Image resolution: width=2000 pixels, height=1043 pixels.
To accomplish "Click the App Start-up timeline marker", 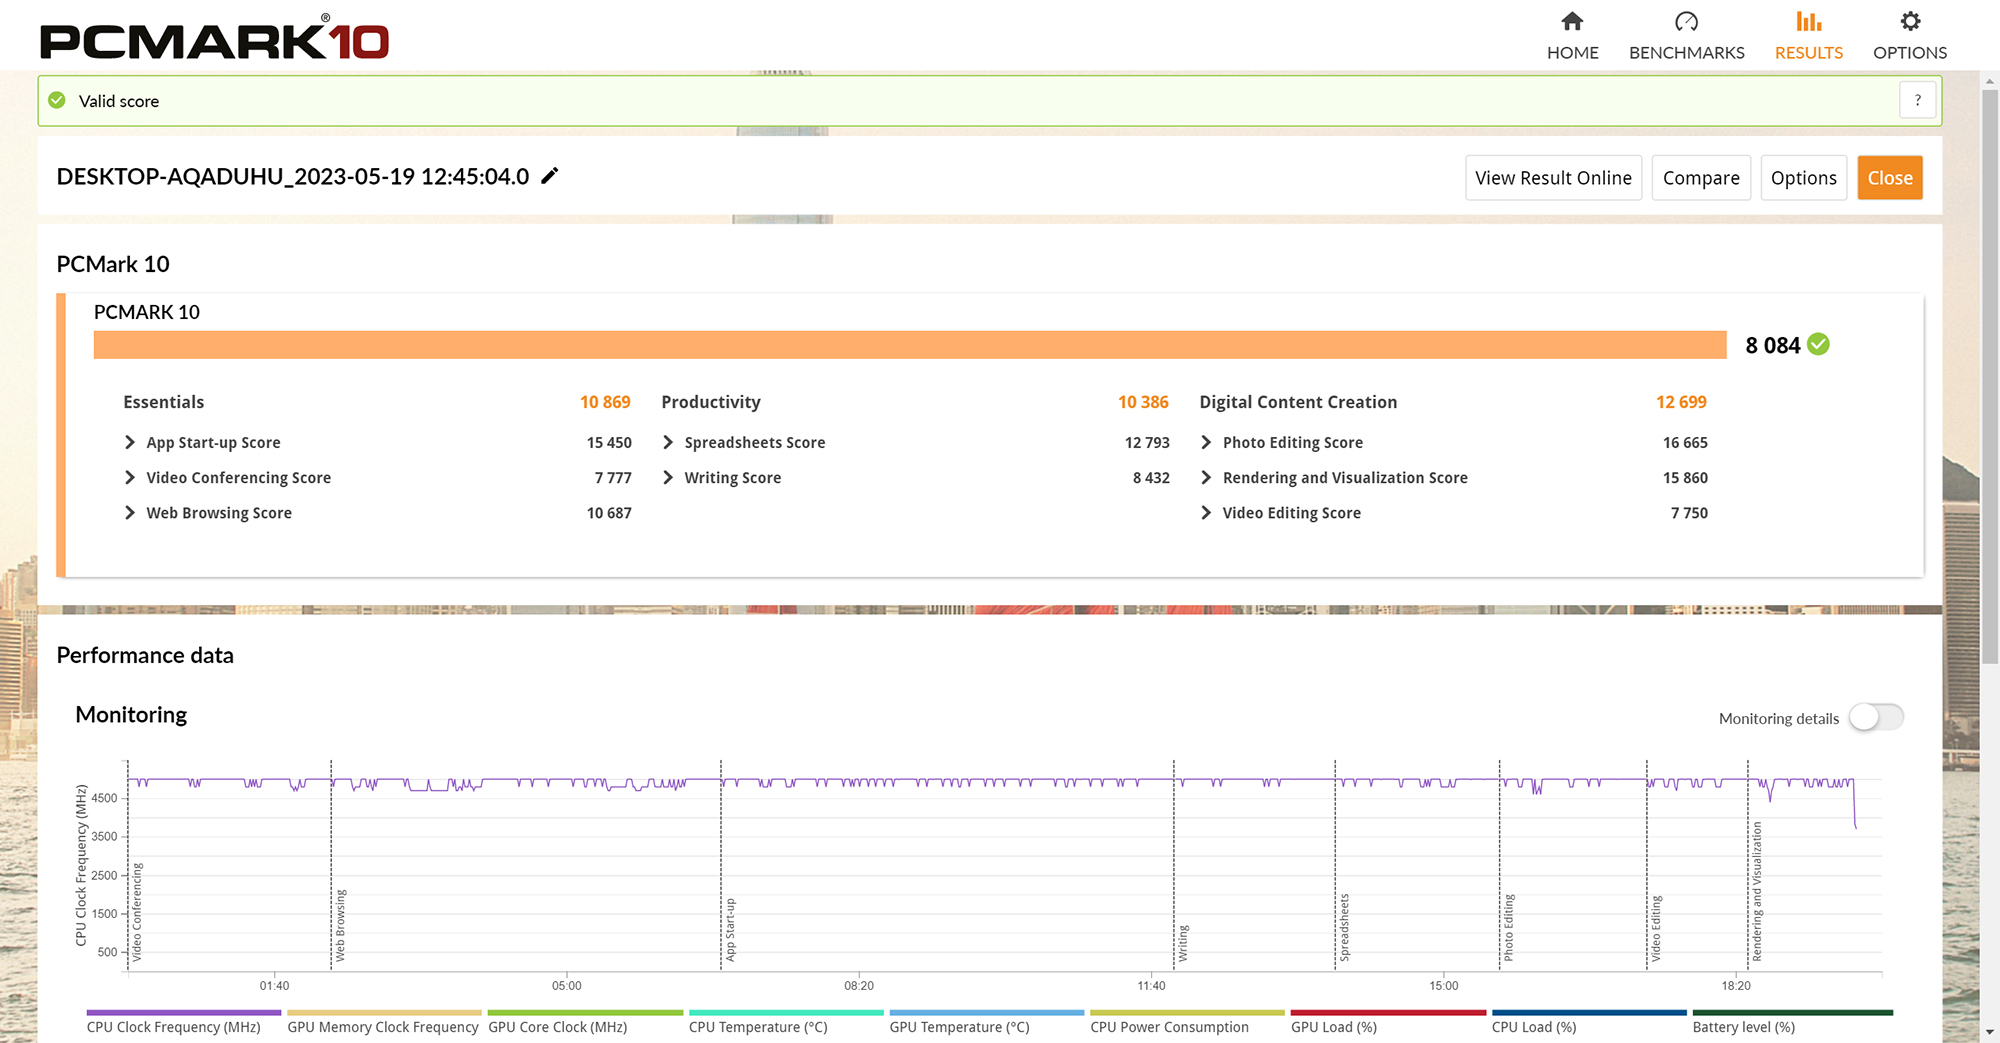I will (730, 930).
